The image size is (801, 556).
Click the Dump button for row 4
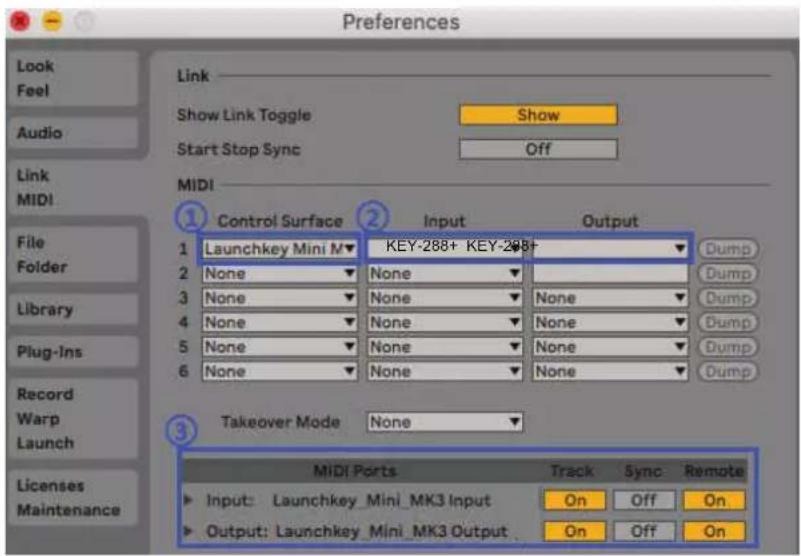click(x=728, y=322)
